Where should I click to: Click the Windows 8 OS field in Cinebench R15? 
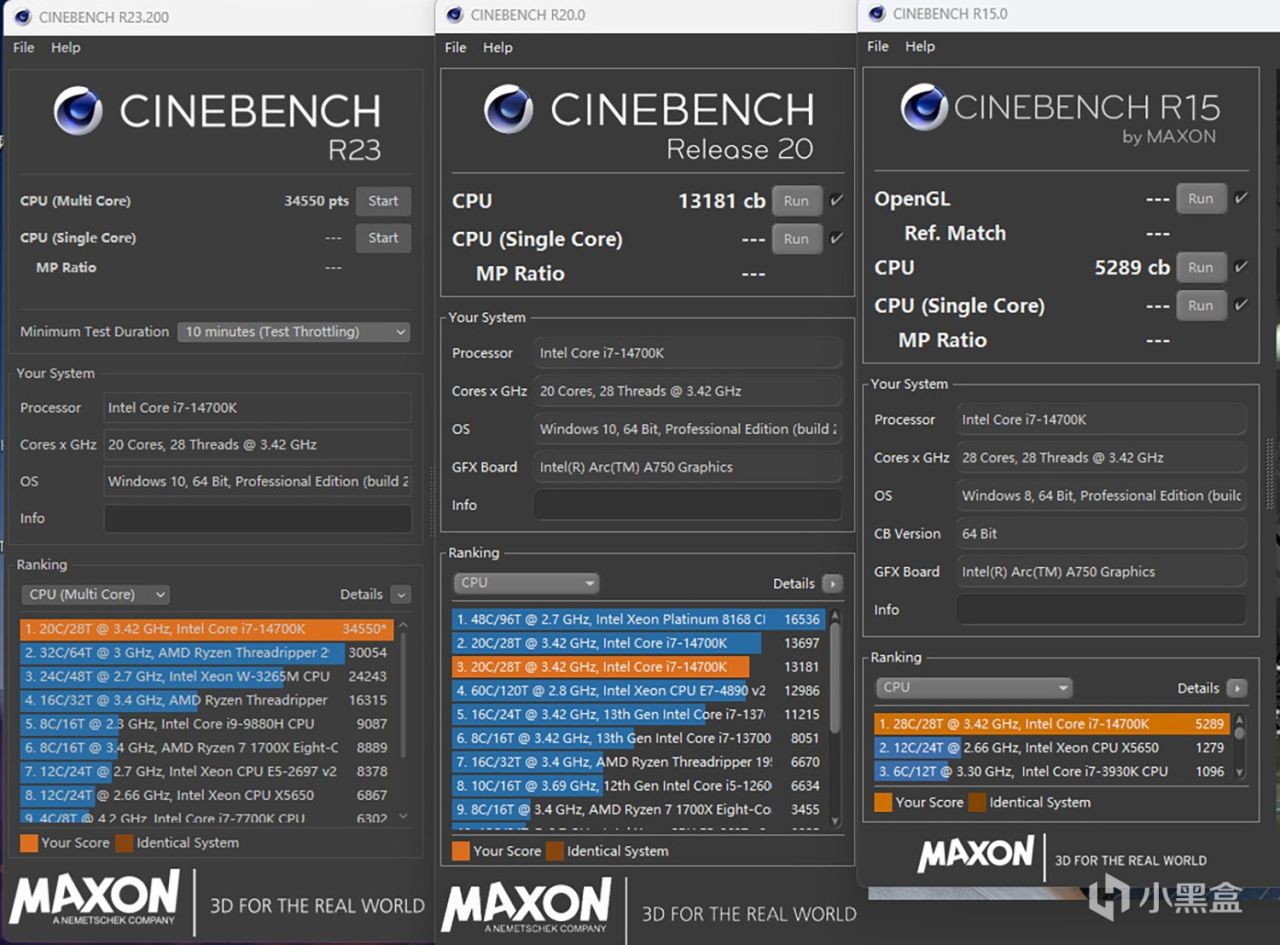(x=1101, y=495)
